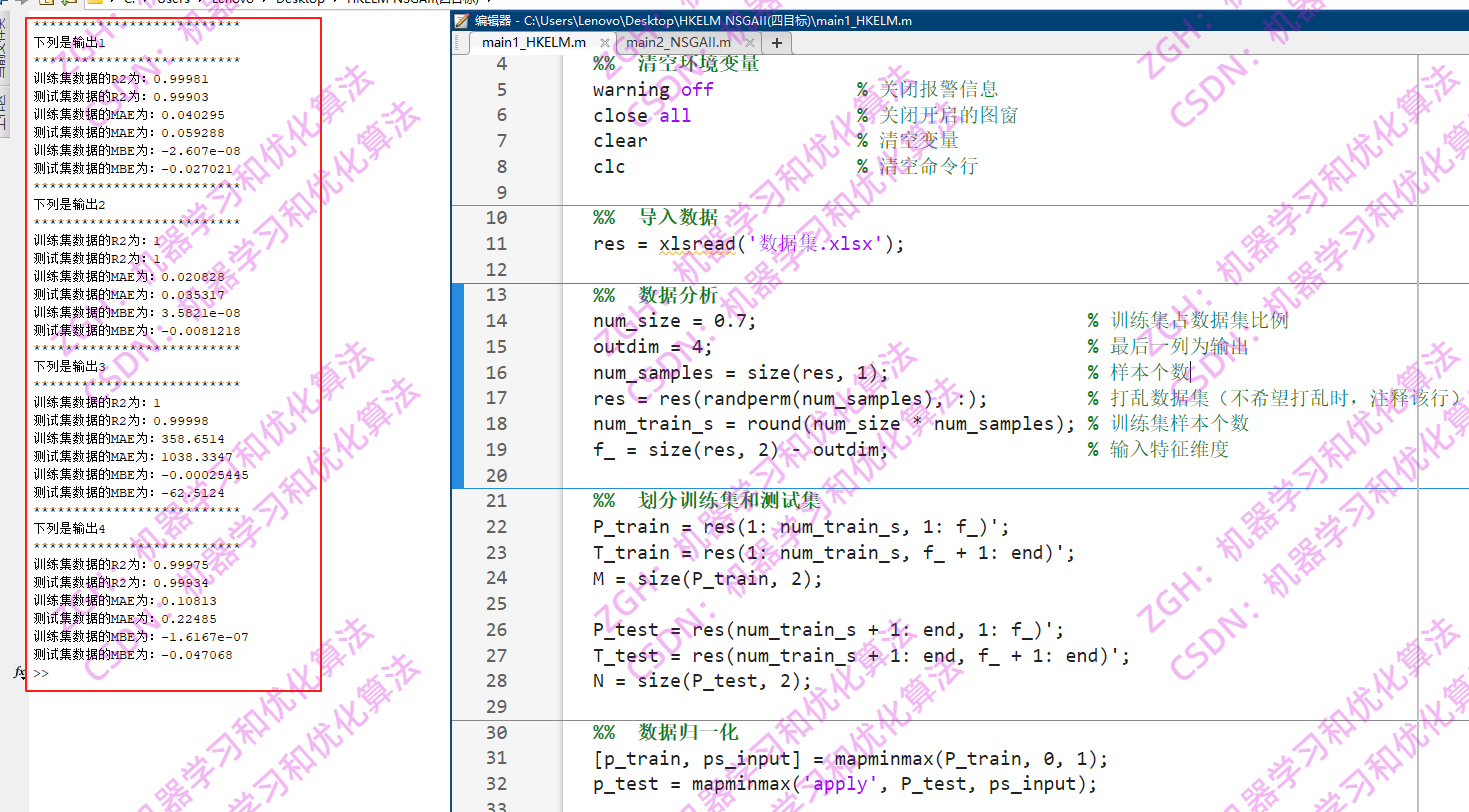
Task: Click the green arrow icon in the top toolbar
Action: point(66,4)
